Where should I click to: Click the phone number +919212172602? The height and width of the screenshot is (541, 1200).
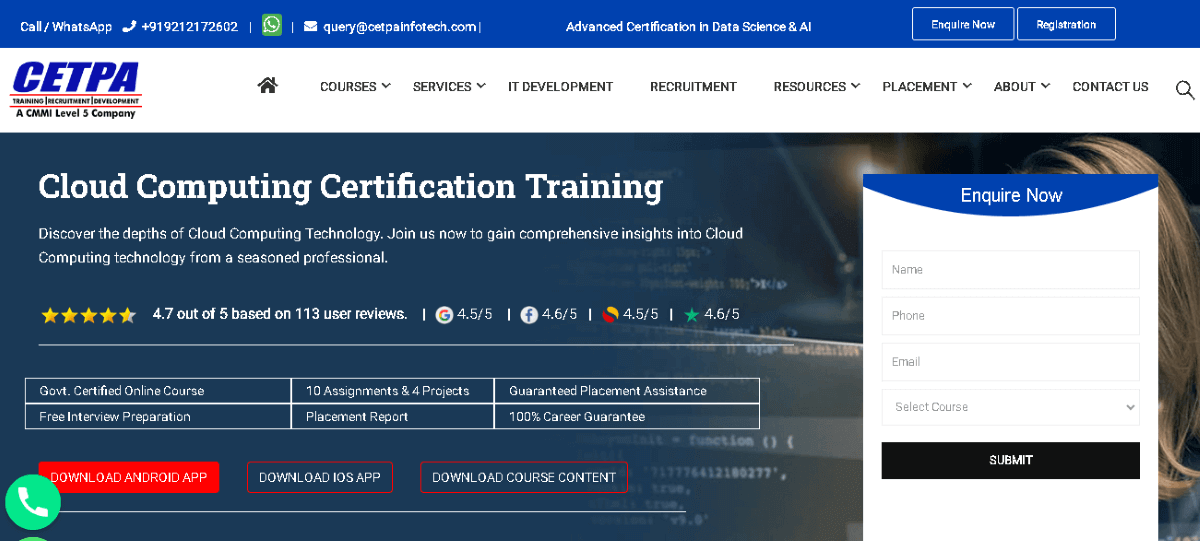(x=189, y=26)
